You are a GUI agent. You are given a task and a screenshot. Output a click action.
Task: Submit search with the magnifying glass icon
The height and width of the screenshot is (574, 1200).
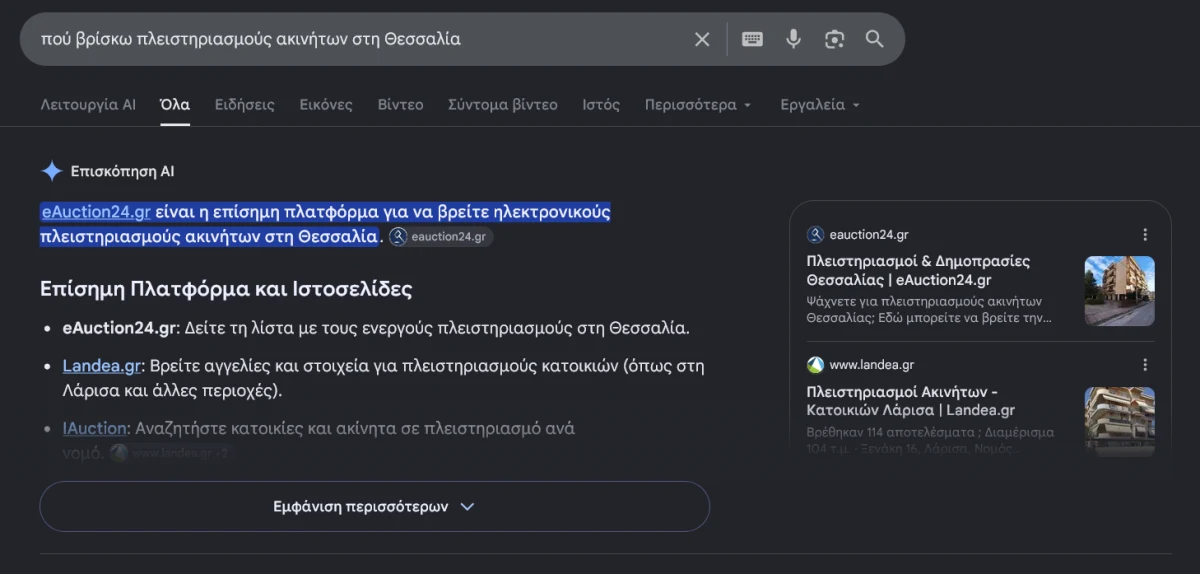875,39
